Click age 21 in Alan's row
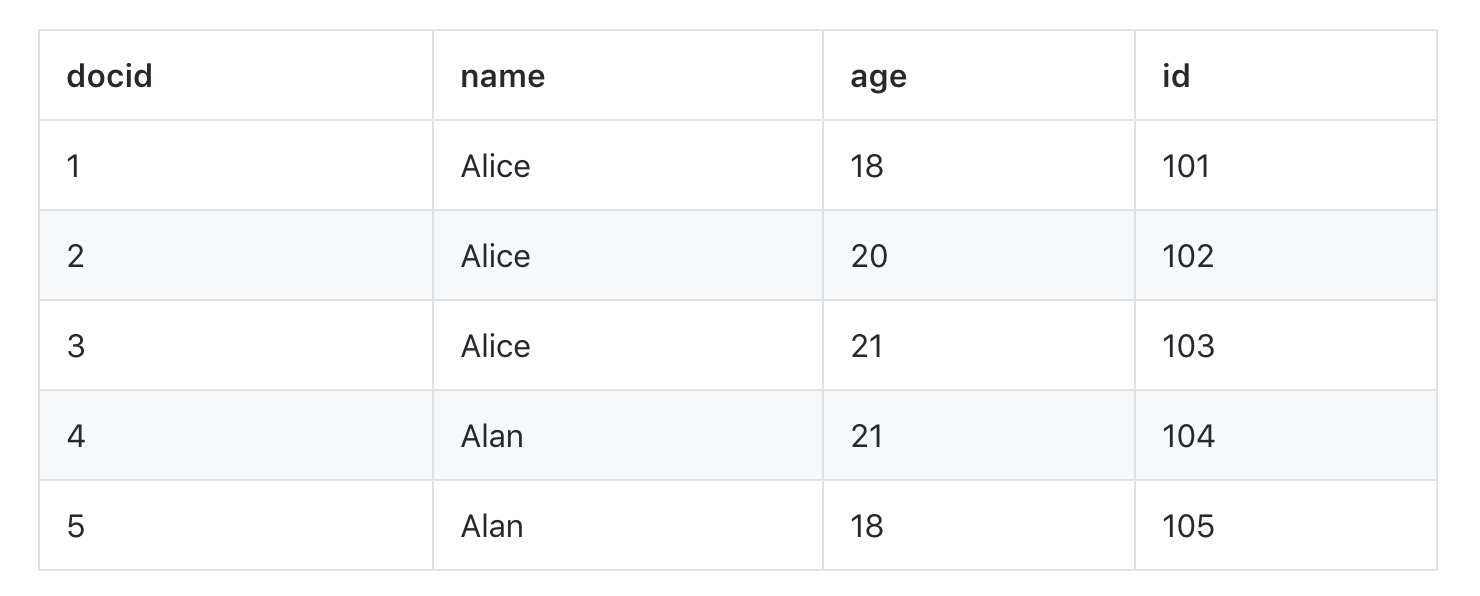The width and height of the screenshot is (1480, 596). (x=866, y=436)
